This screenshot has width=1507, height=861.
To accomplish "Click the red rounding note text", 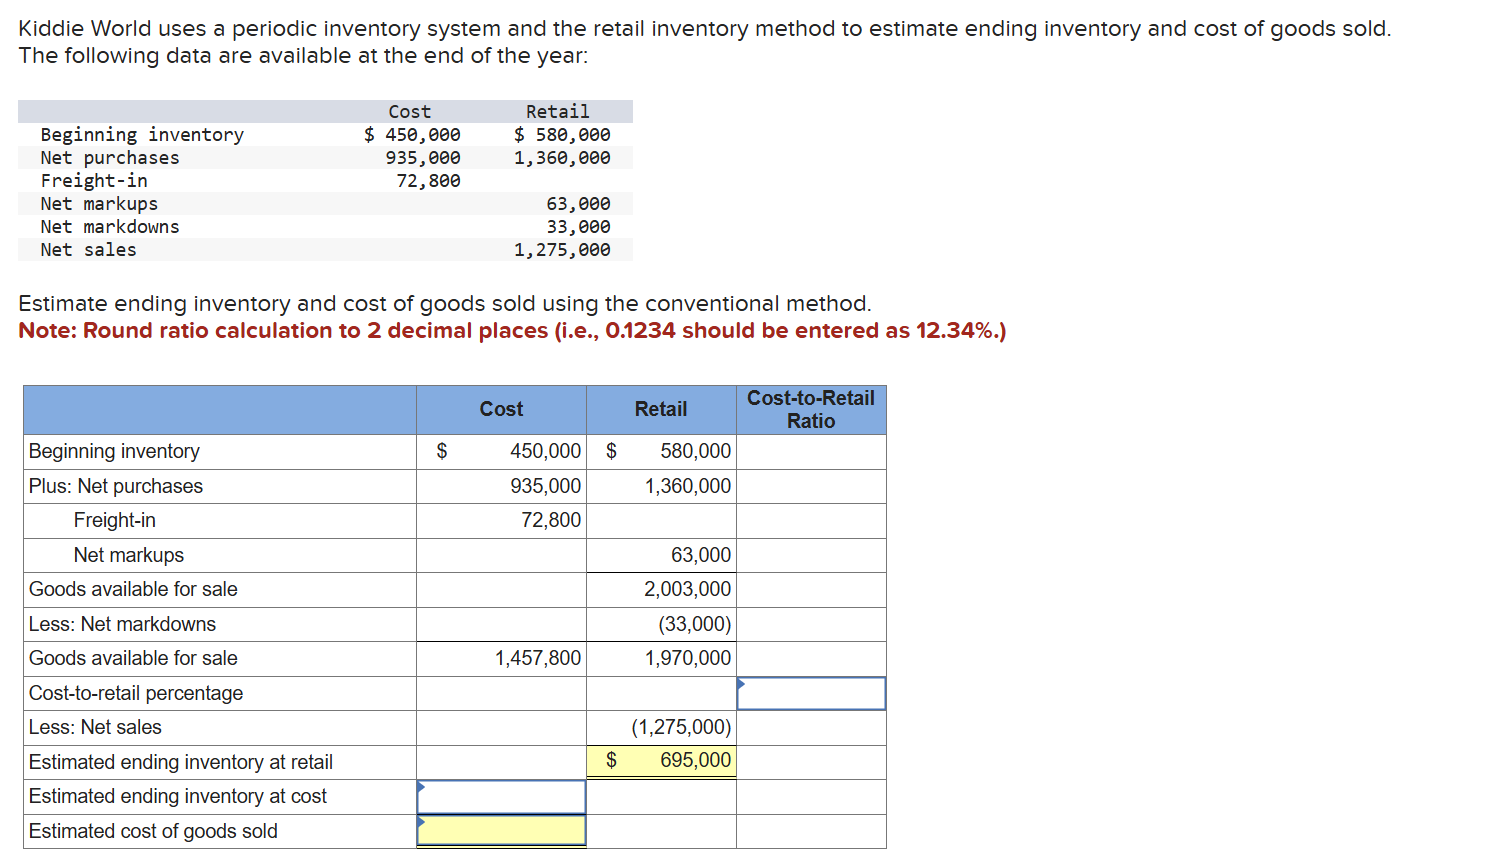I will [x=510, y=330].
